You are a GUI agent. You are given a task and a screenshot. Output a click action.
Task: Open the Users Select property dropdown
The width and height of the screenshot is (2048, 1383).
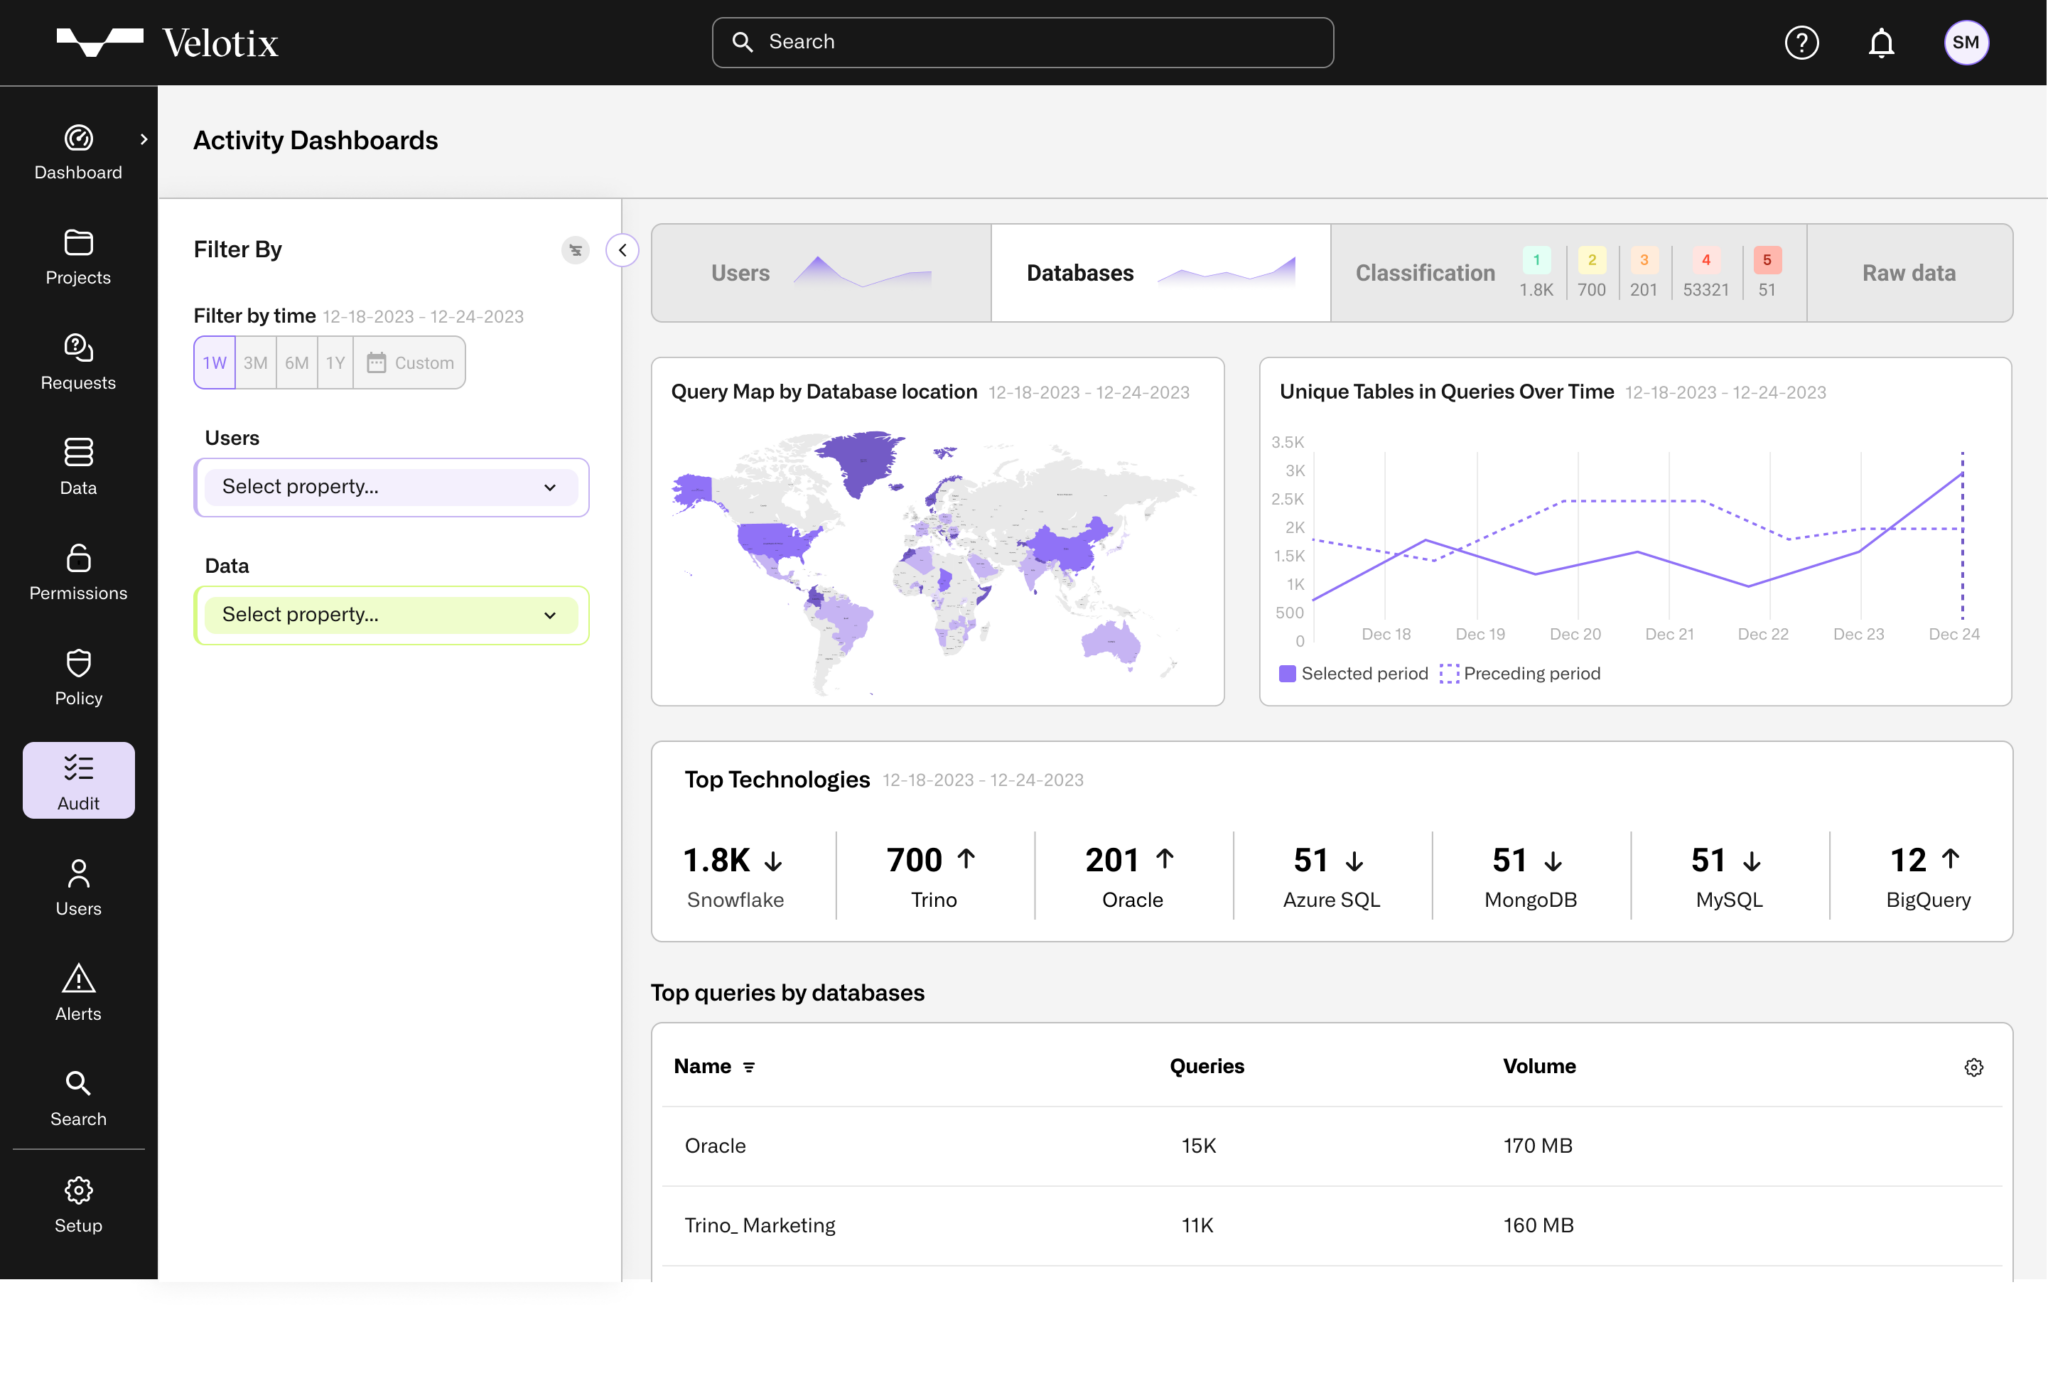point(391,487)
